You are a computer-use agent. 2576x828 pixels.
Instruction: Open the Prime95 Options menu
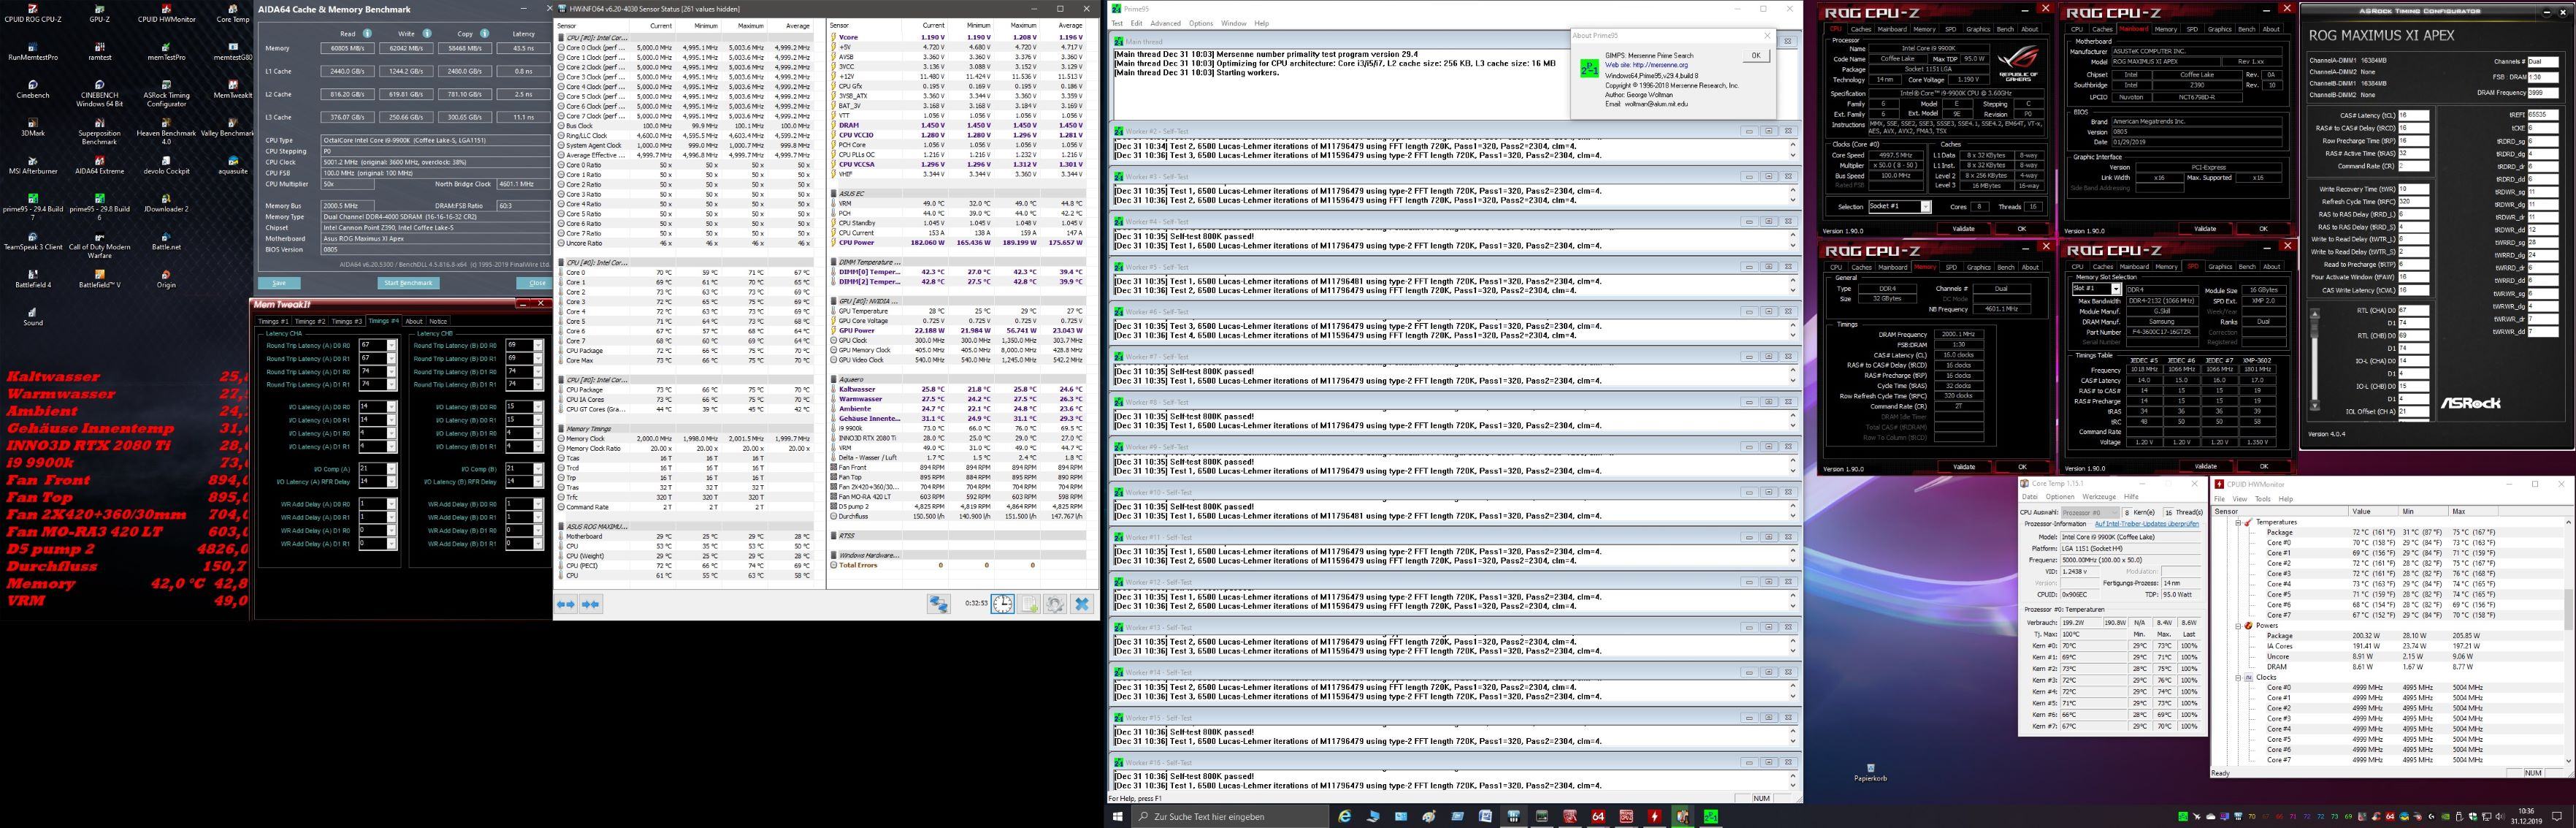coord(1201,23)
